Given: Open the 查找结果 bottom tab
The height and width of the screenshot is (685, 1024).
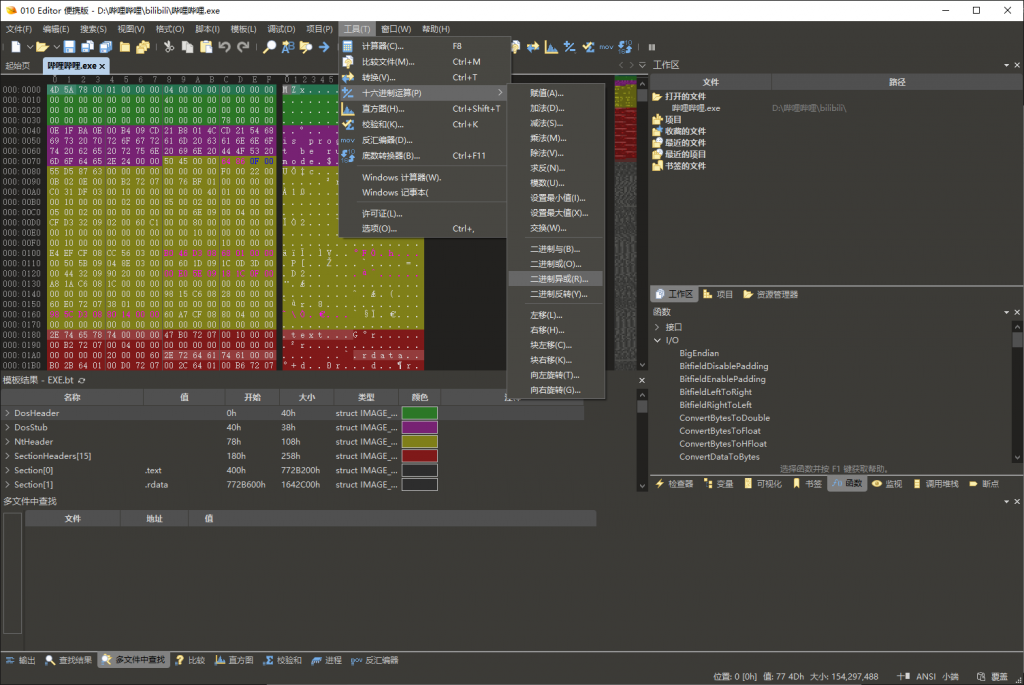Looking at the screenshot, I should (68, 661).
